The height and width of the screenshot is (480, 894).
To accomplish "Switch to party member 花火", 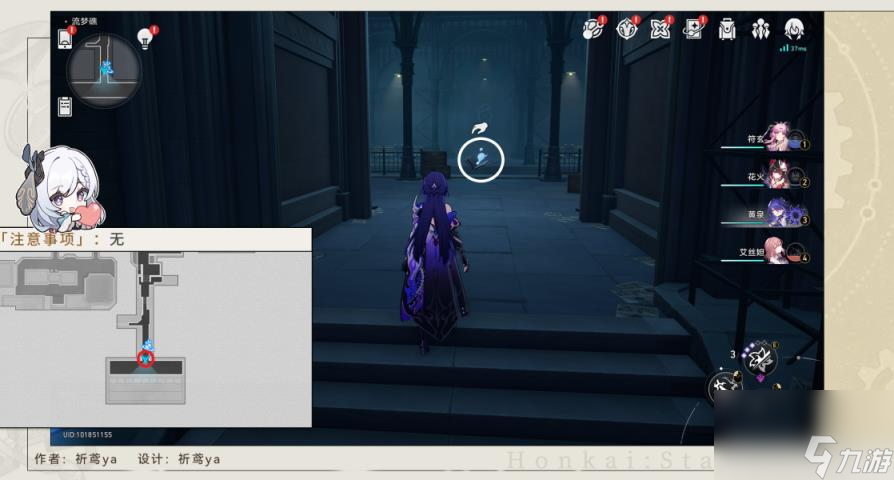I will click(x=765, y=175).
